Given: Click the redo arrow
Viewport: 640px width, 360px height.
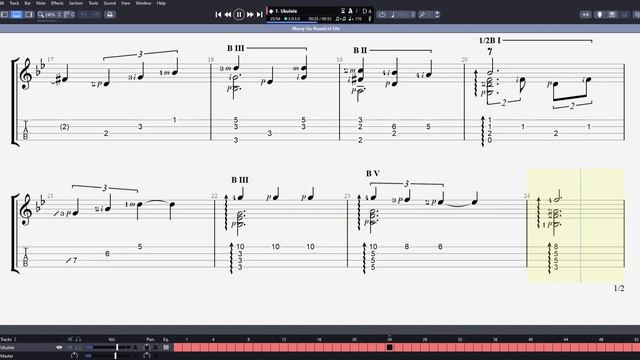Looking at the screenshot, I should (96, 14).
